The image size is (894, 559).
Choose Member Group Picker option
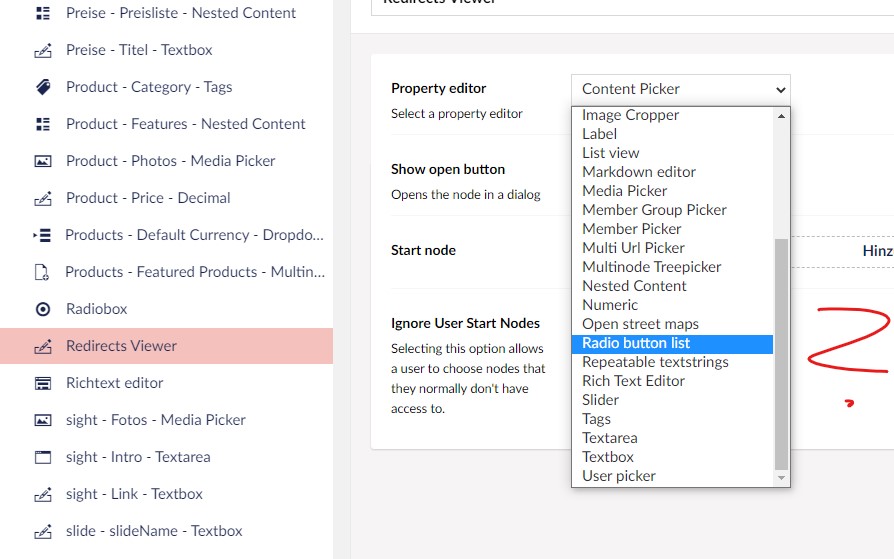pyautogui.click(x=672, y=210)
